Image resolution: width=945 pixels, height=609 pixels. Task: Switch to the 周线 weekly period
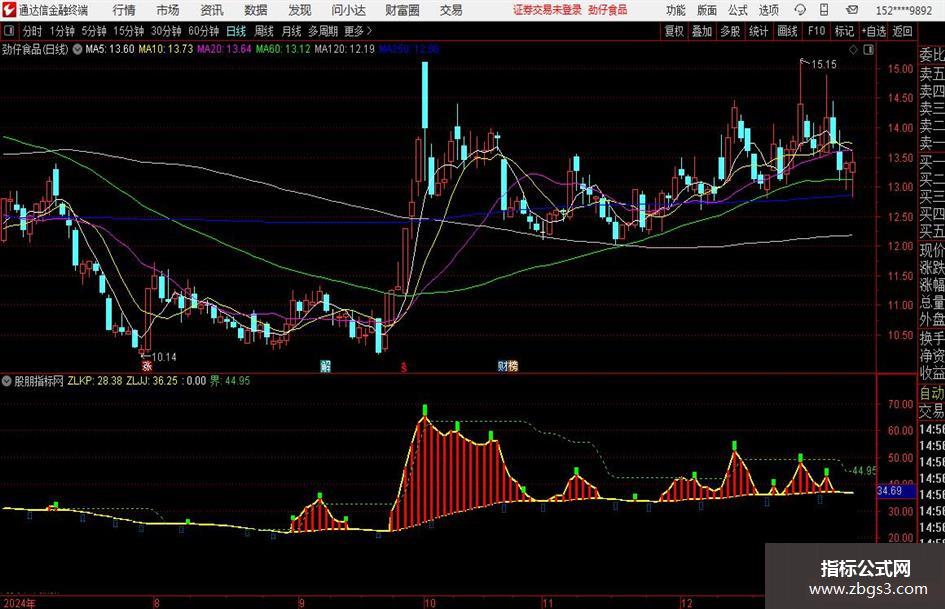click(x=264, y=31)
